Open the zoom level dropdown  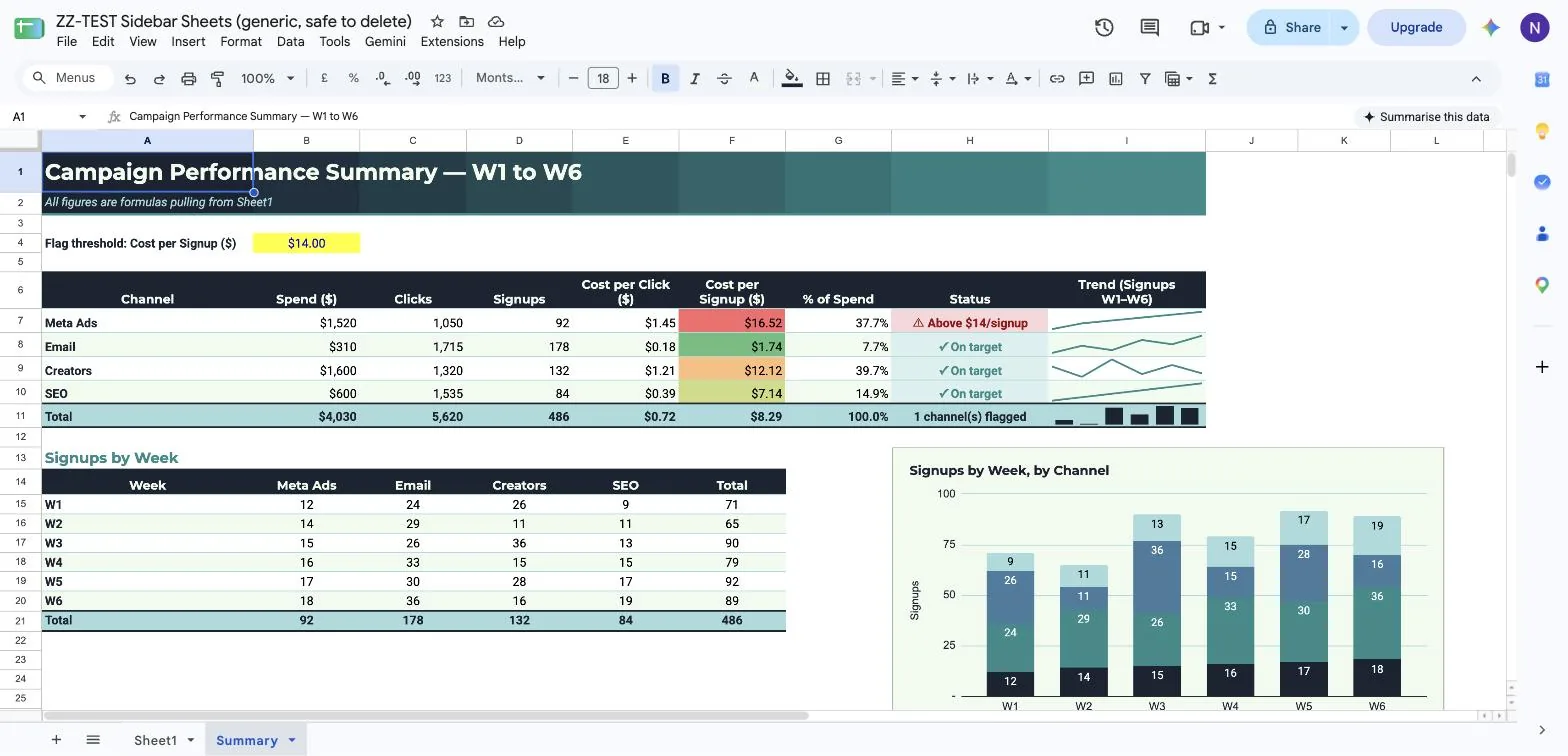click(x=268, y=78)
